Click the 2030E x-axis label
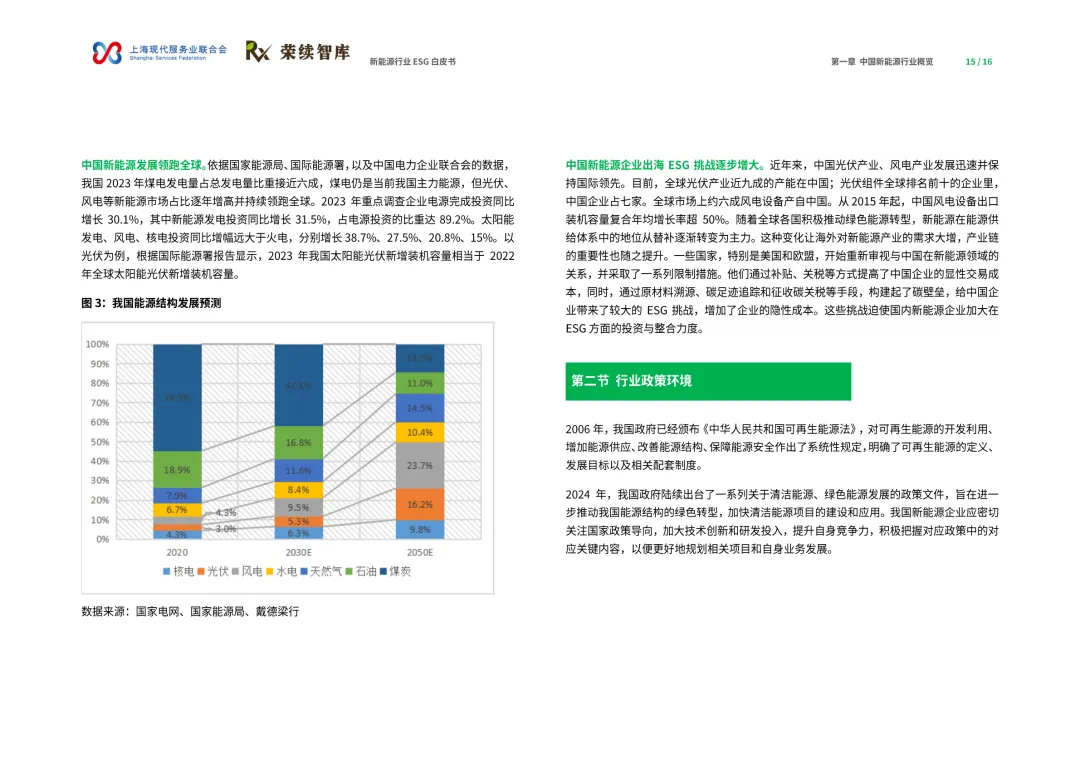The height and width of the screenshot is (764, 1080). 298,553
